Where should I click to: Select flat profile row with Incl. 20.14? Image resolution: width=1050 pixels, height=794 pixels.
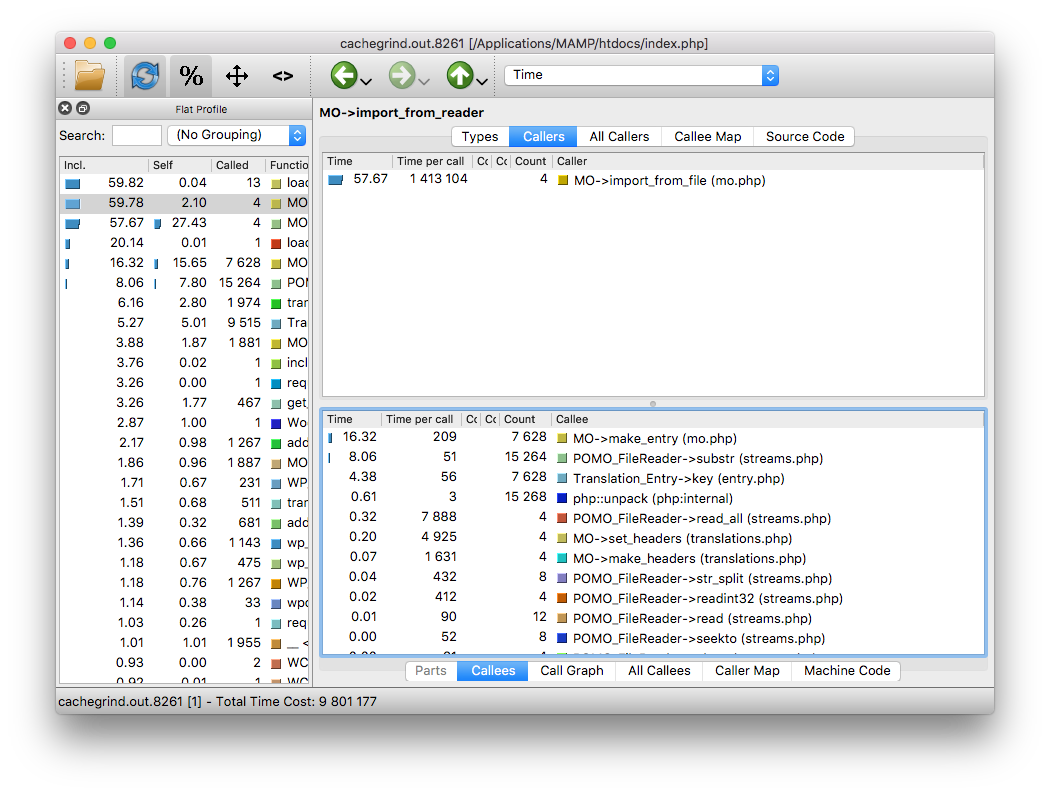185,243
